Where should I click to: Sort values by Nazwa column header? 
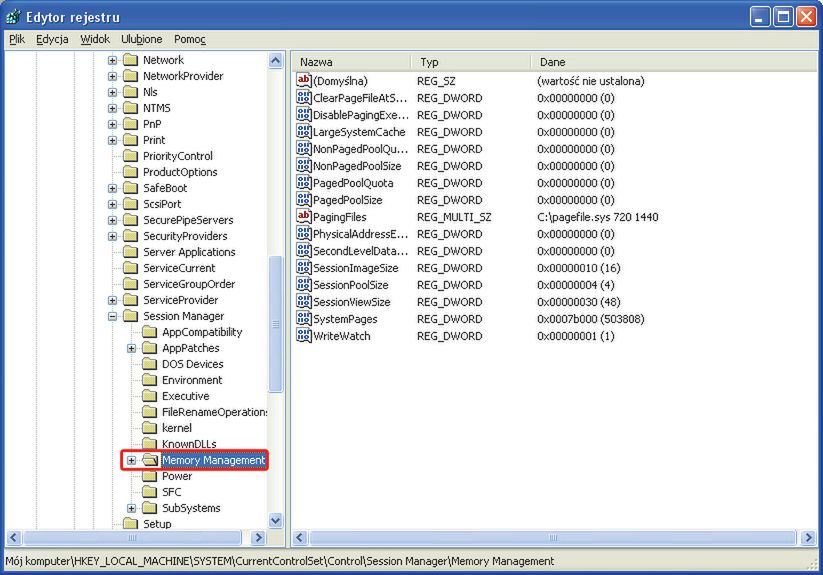coord(351,62)
